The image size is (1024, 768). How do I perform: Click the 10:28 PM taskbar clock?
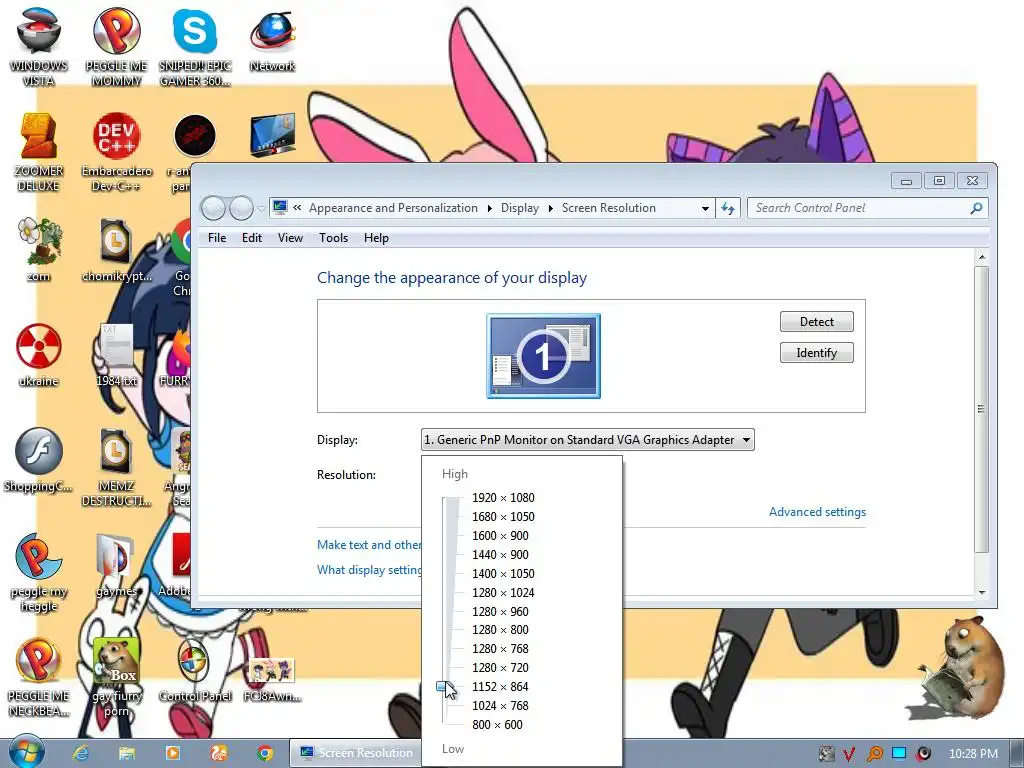973,754
